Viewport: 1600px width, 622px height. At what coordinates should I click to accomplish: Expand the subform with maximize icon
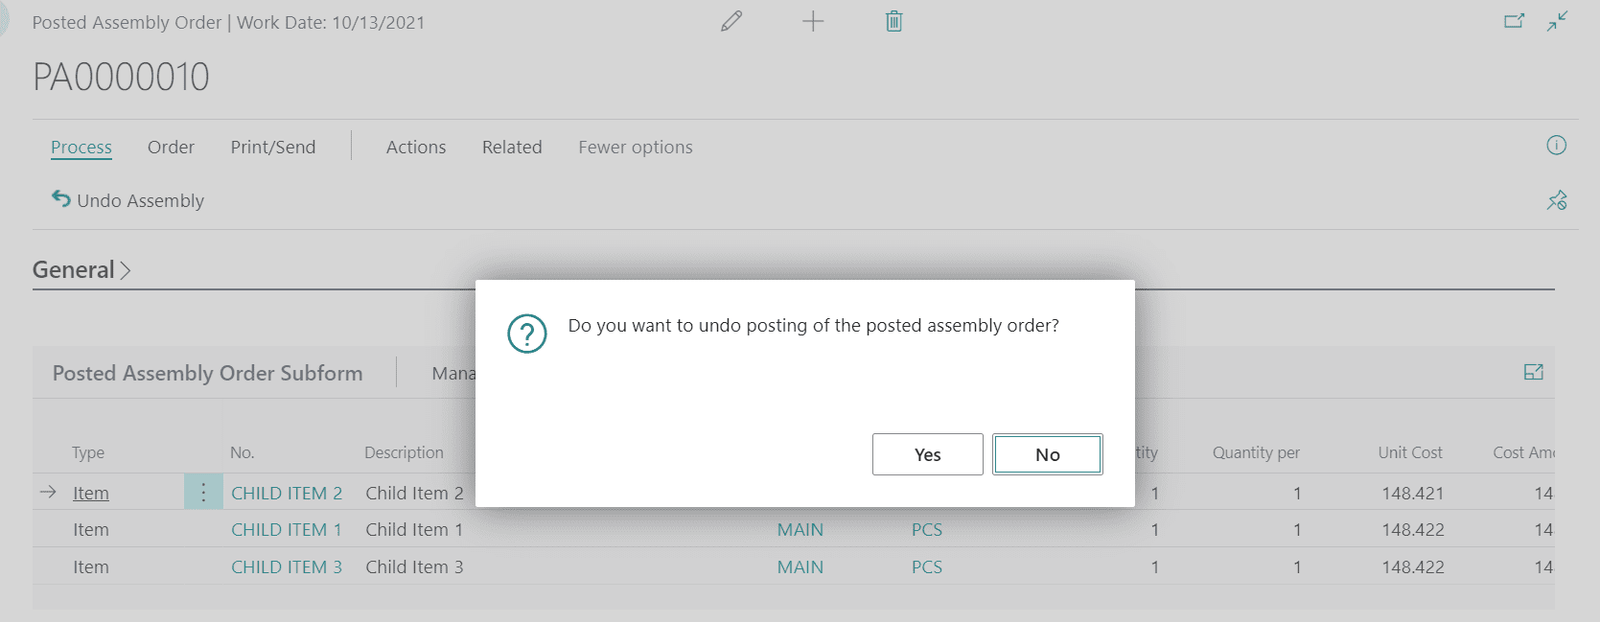[1533, 372]
